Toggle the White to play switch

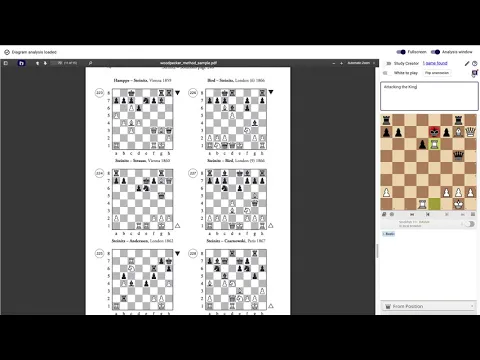point(387,73)
